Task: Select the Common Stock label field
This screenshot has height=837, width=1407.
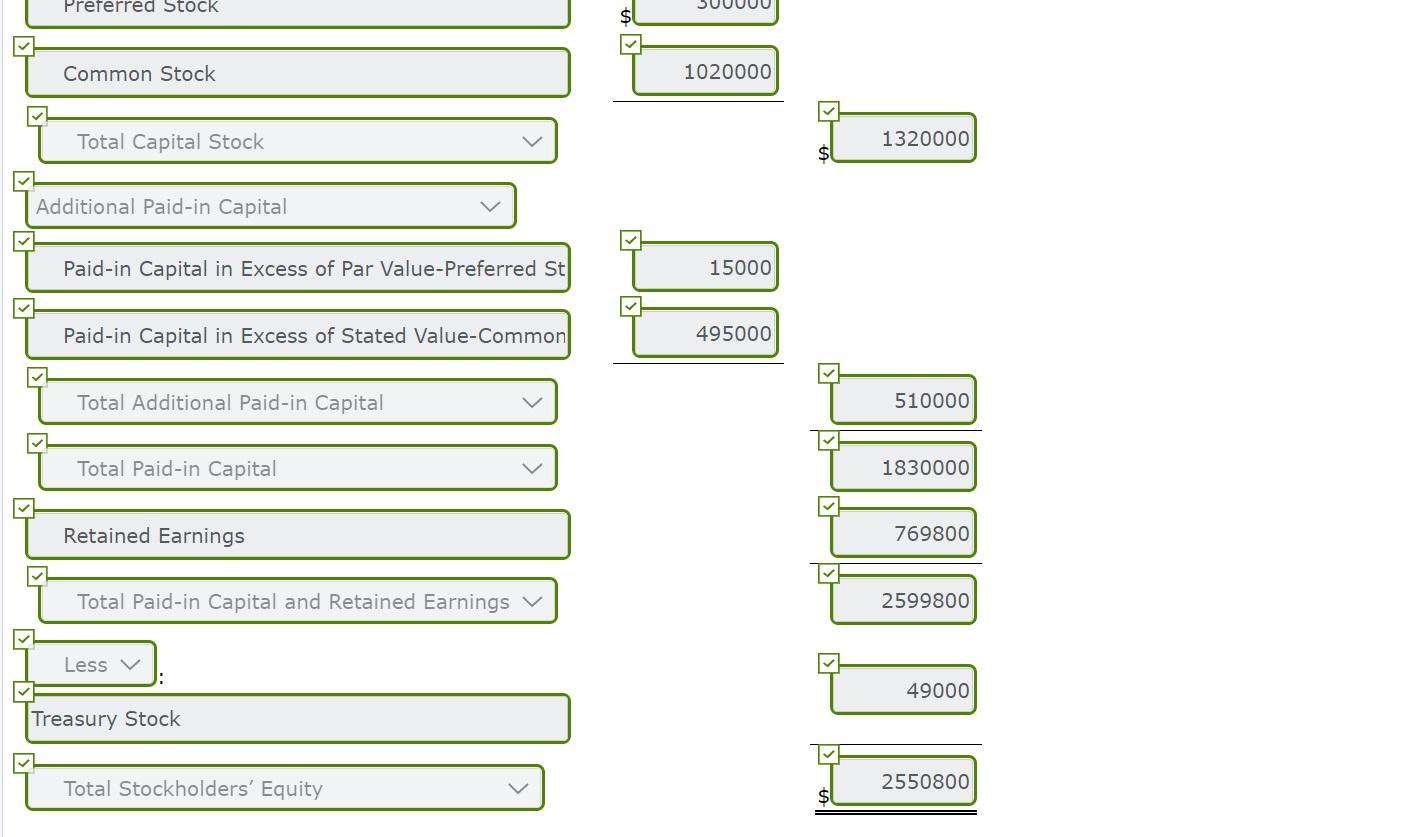Action: point(297,72)
